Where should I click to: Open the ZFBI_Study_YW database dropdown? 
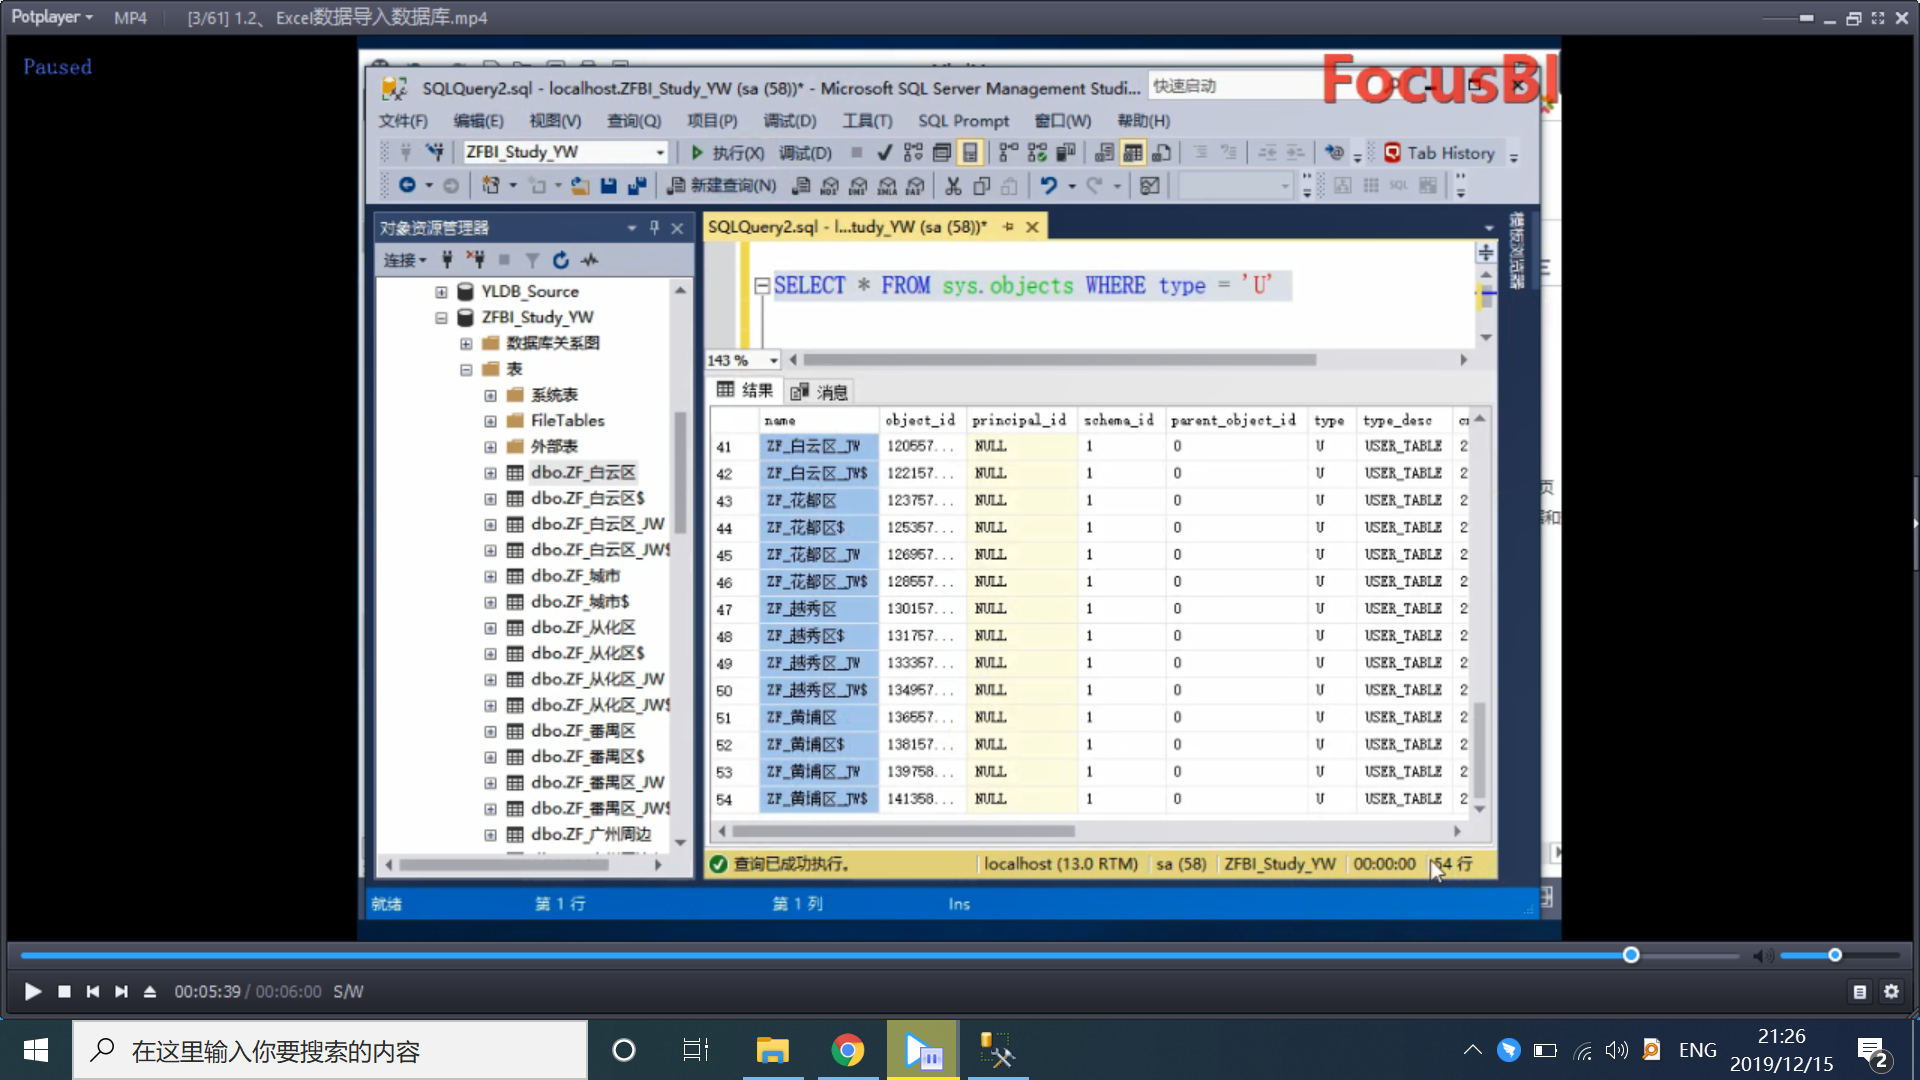pos(660,153)
